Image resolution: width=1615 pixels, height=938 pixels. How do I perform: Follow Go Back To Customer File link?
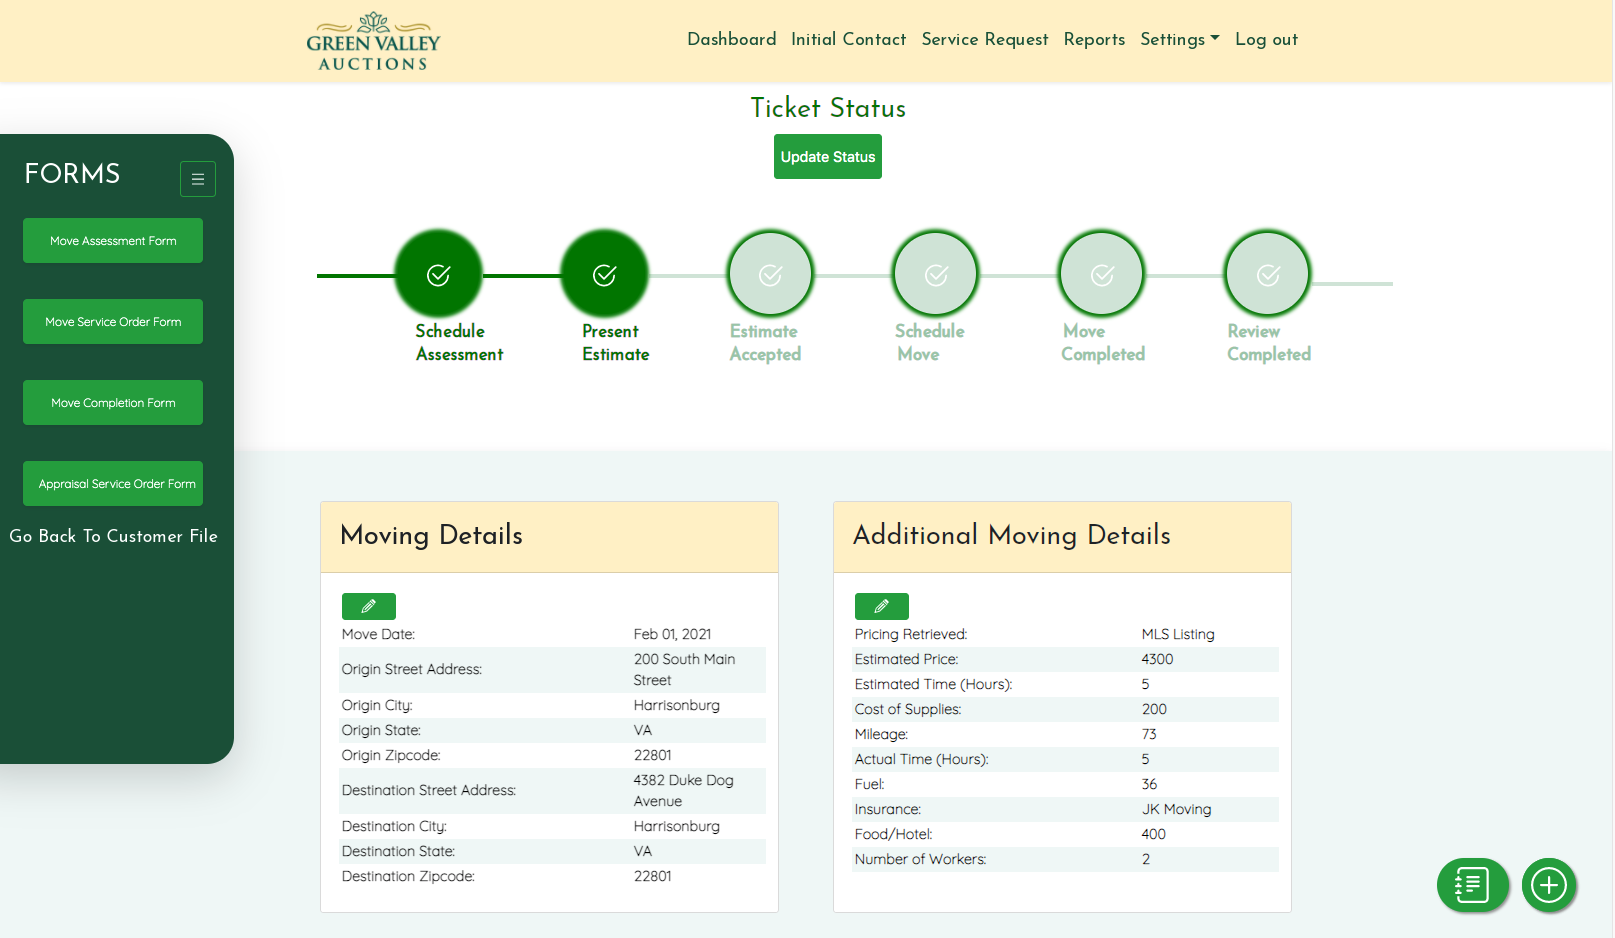point(113,536)
